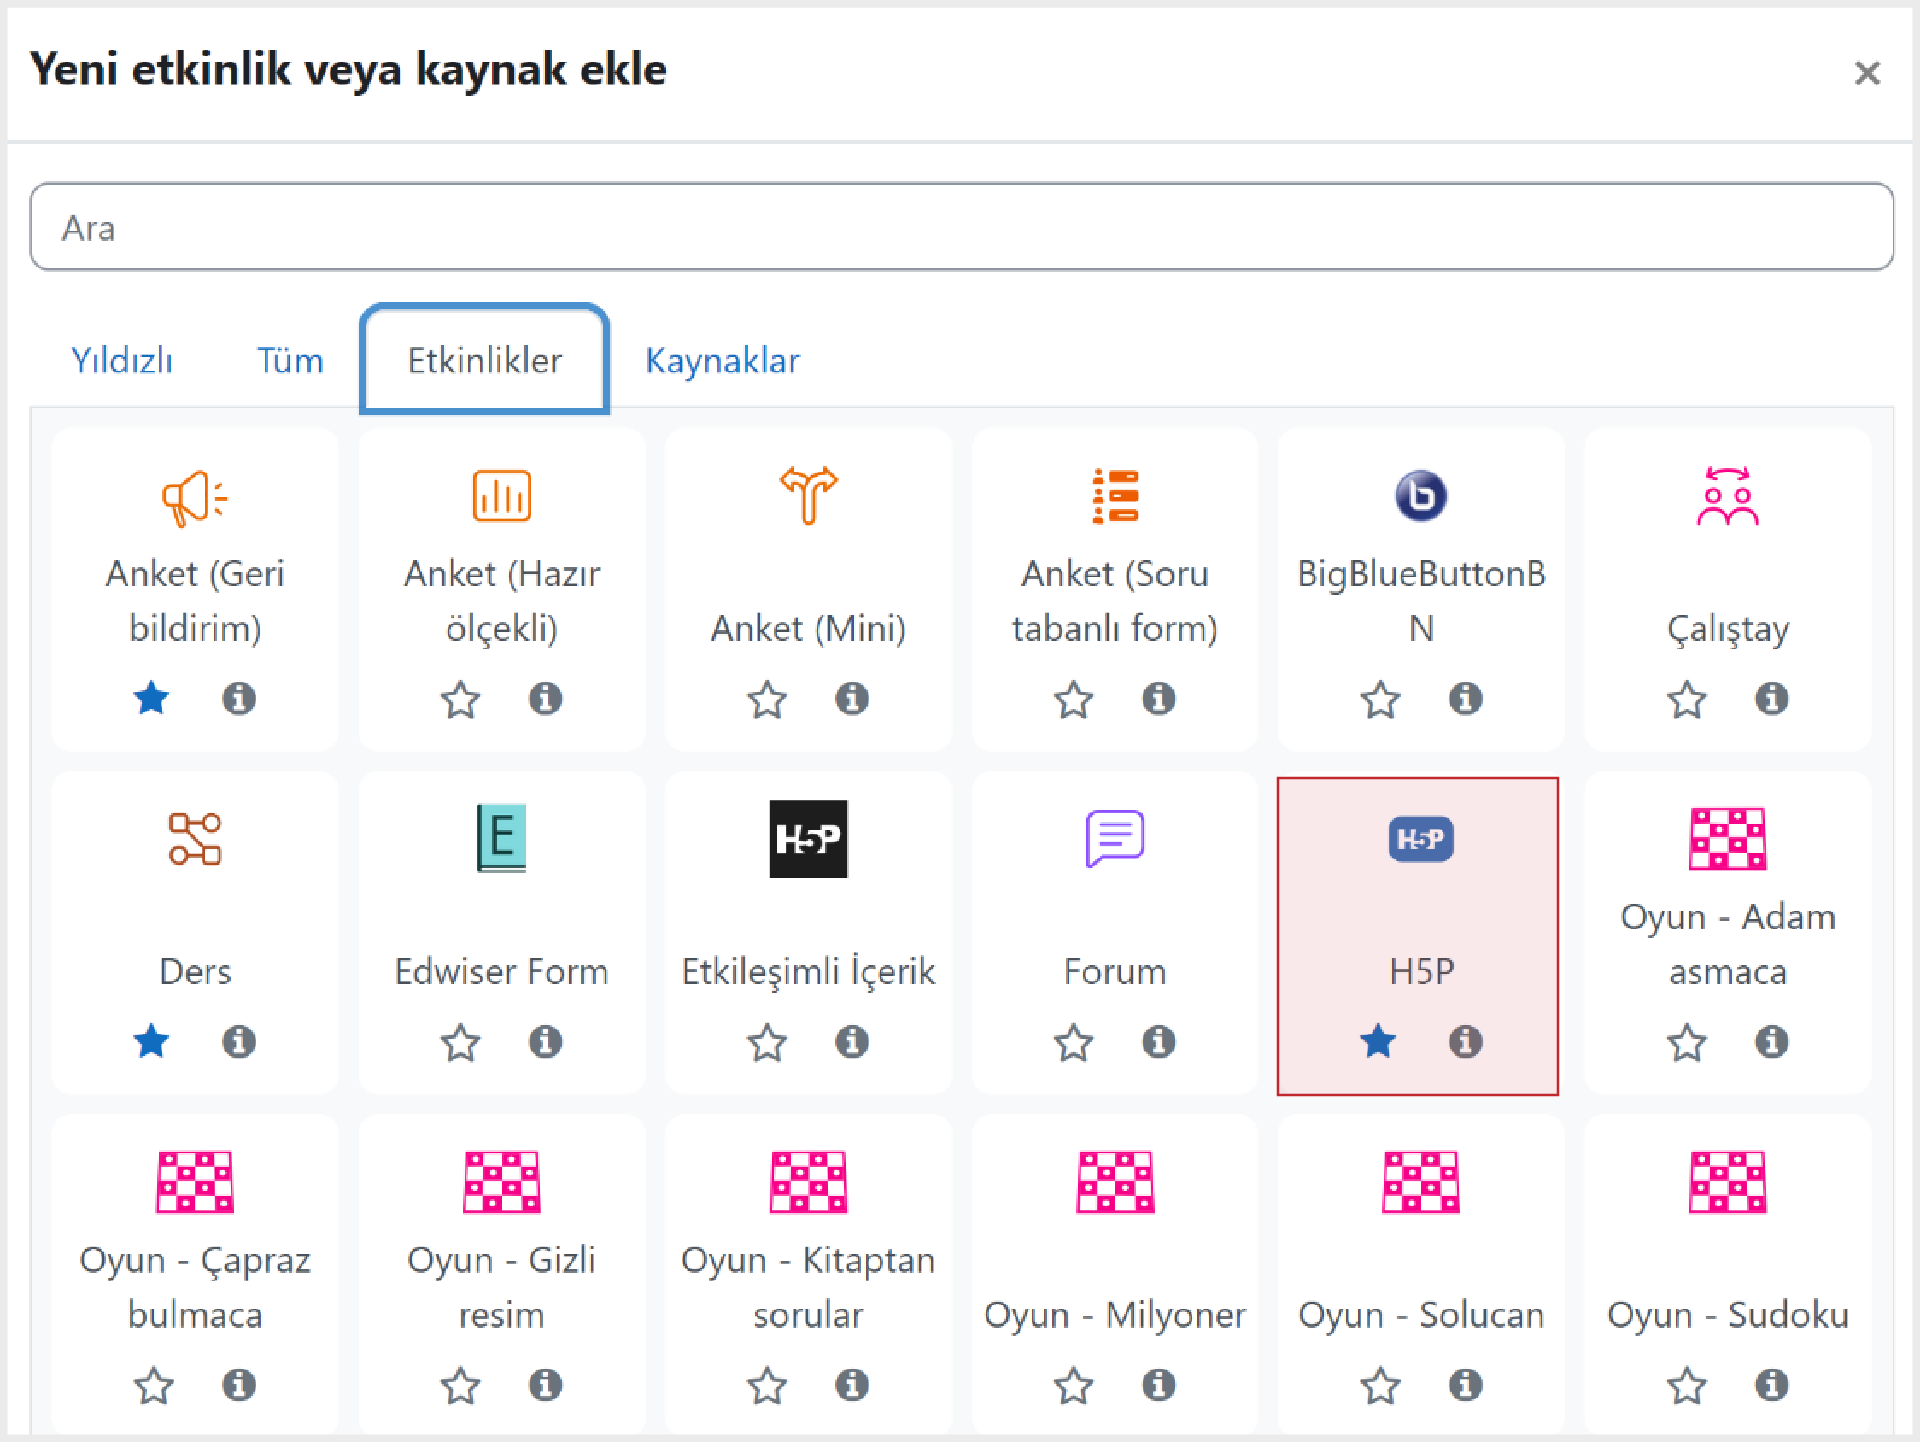
Task: Choose the Forum speech bubble icon
Action: pyautogui.click(x=1115, y=838)
